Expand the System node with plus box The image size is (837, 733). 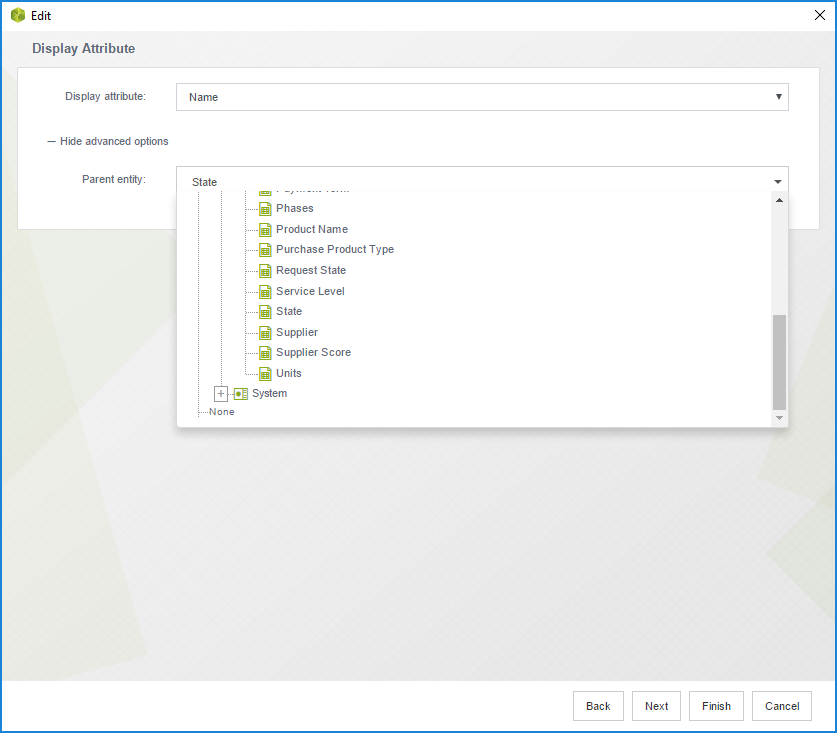pos(220,394)
